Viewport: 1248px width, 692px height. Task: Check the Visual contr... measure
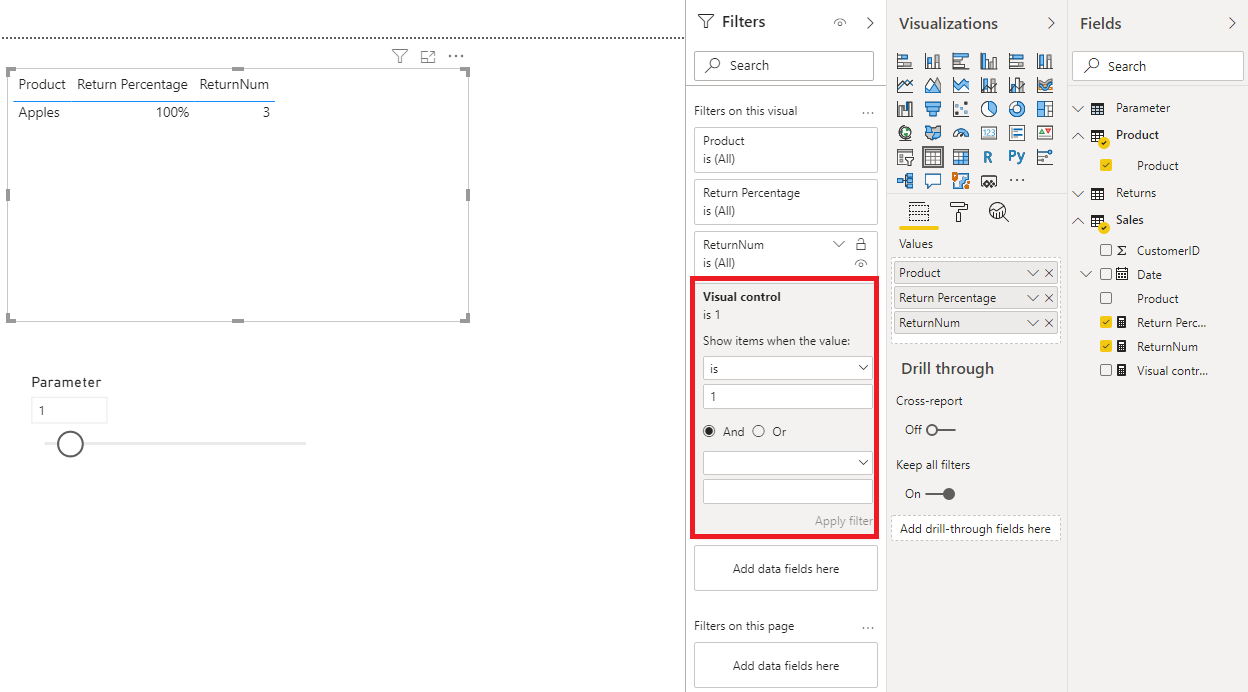(x=1105, y=370)
